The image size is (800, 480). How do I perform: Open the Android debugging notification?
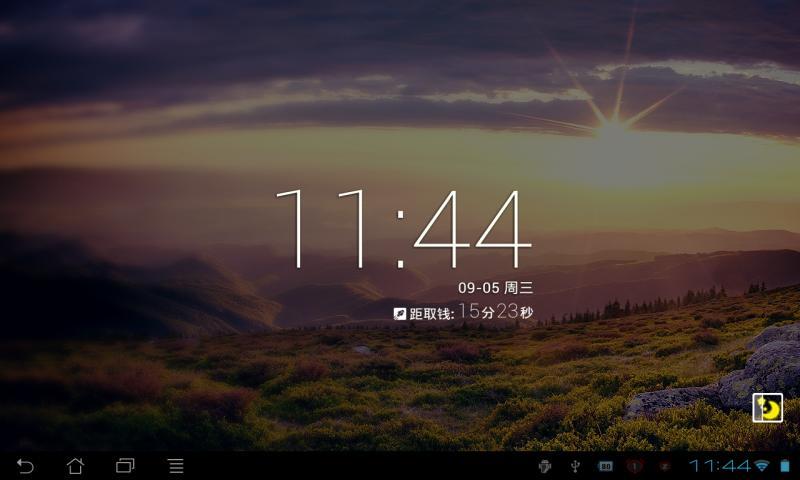545,466
